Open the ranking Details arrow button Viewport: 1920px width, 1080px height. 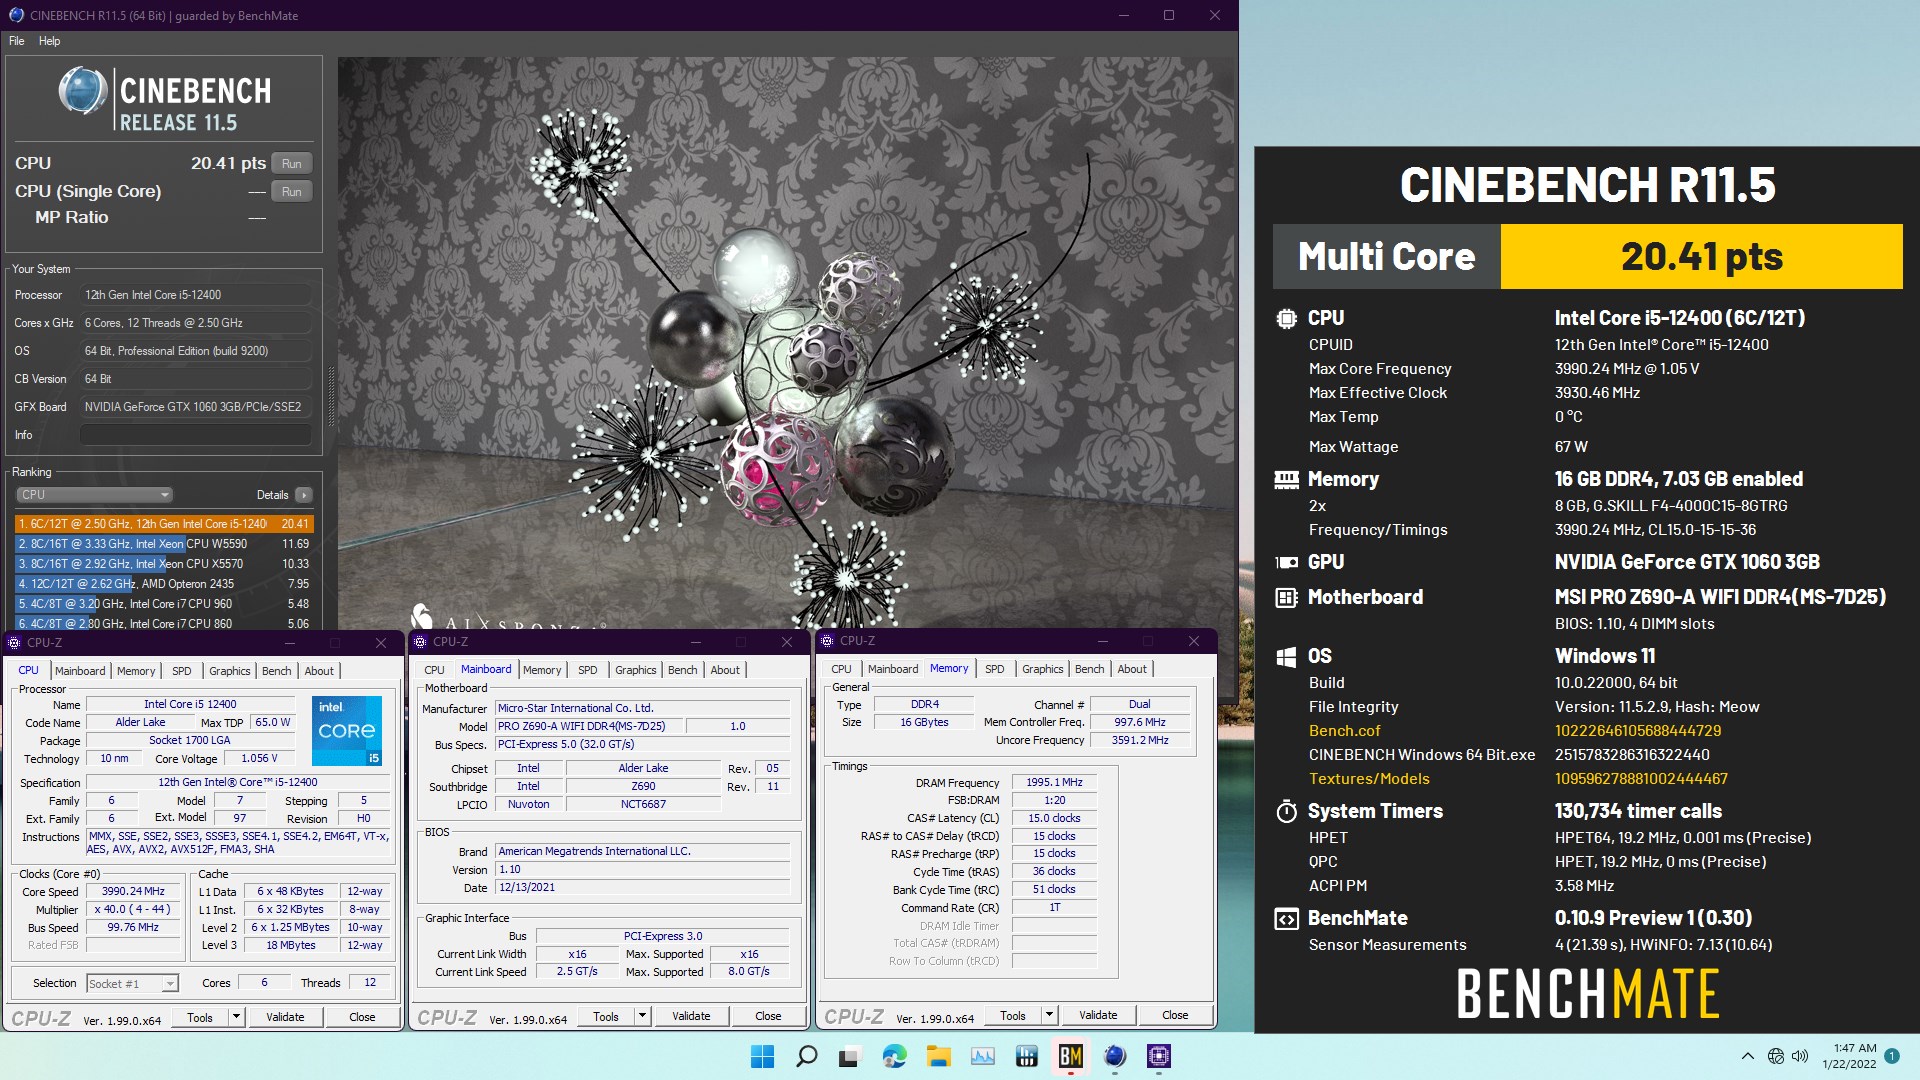pos(304,495)
